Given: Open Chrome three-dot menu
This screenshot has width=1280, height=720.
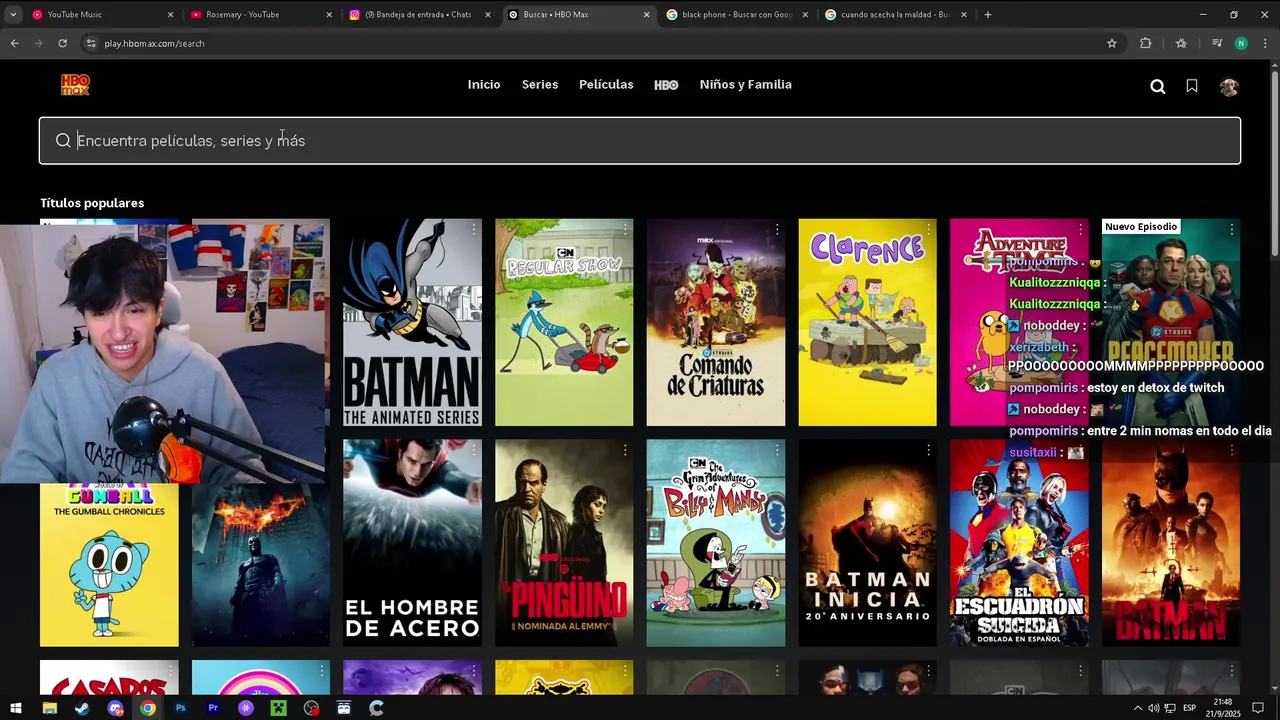Looking at the screenshot, I should coord(1265,43).
